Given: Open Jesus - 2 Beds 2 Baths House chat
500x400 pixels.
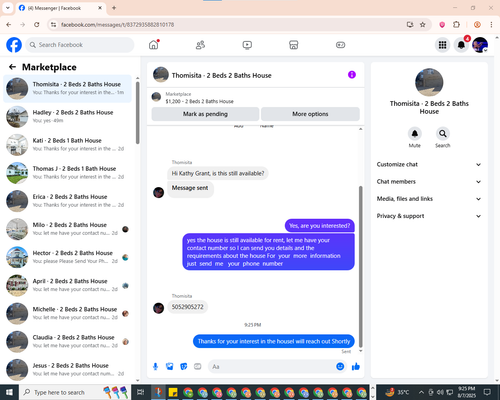Looking at the screenshot, I should coord(67,369).
